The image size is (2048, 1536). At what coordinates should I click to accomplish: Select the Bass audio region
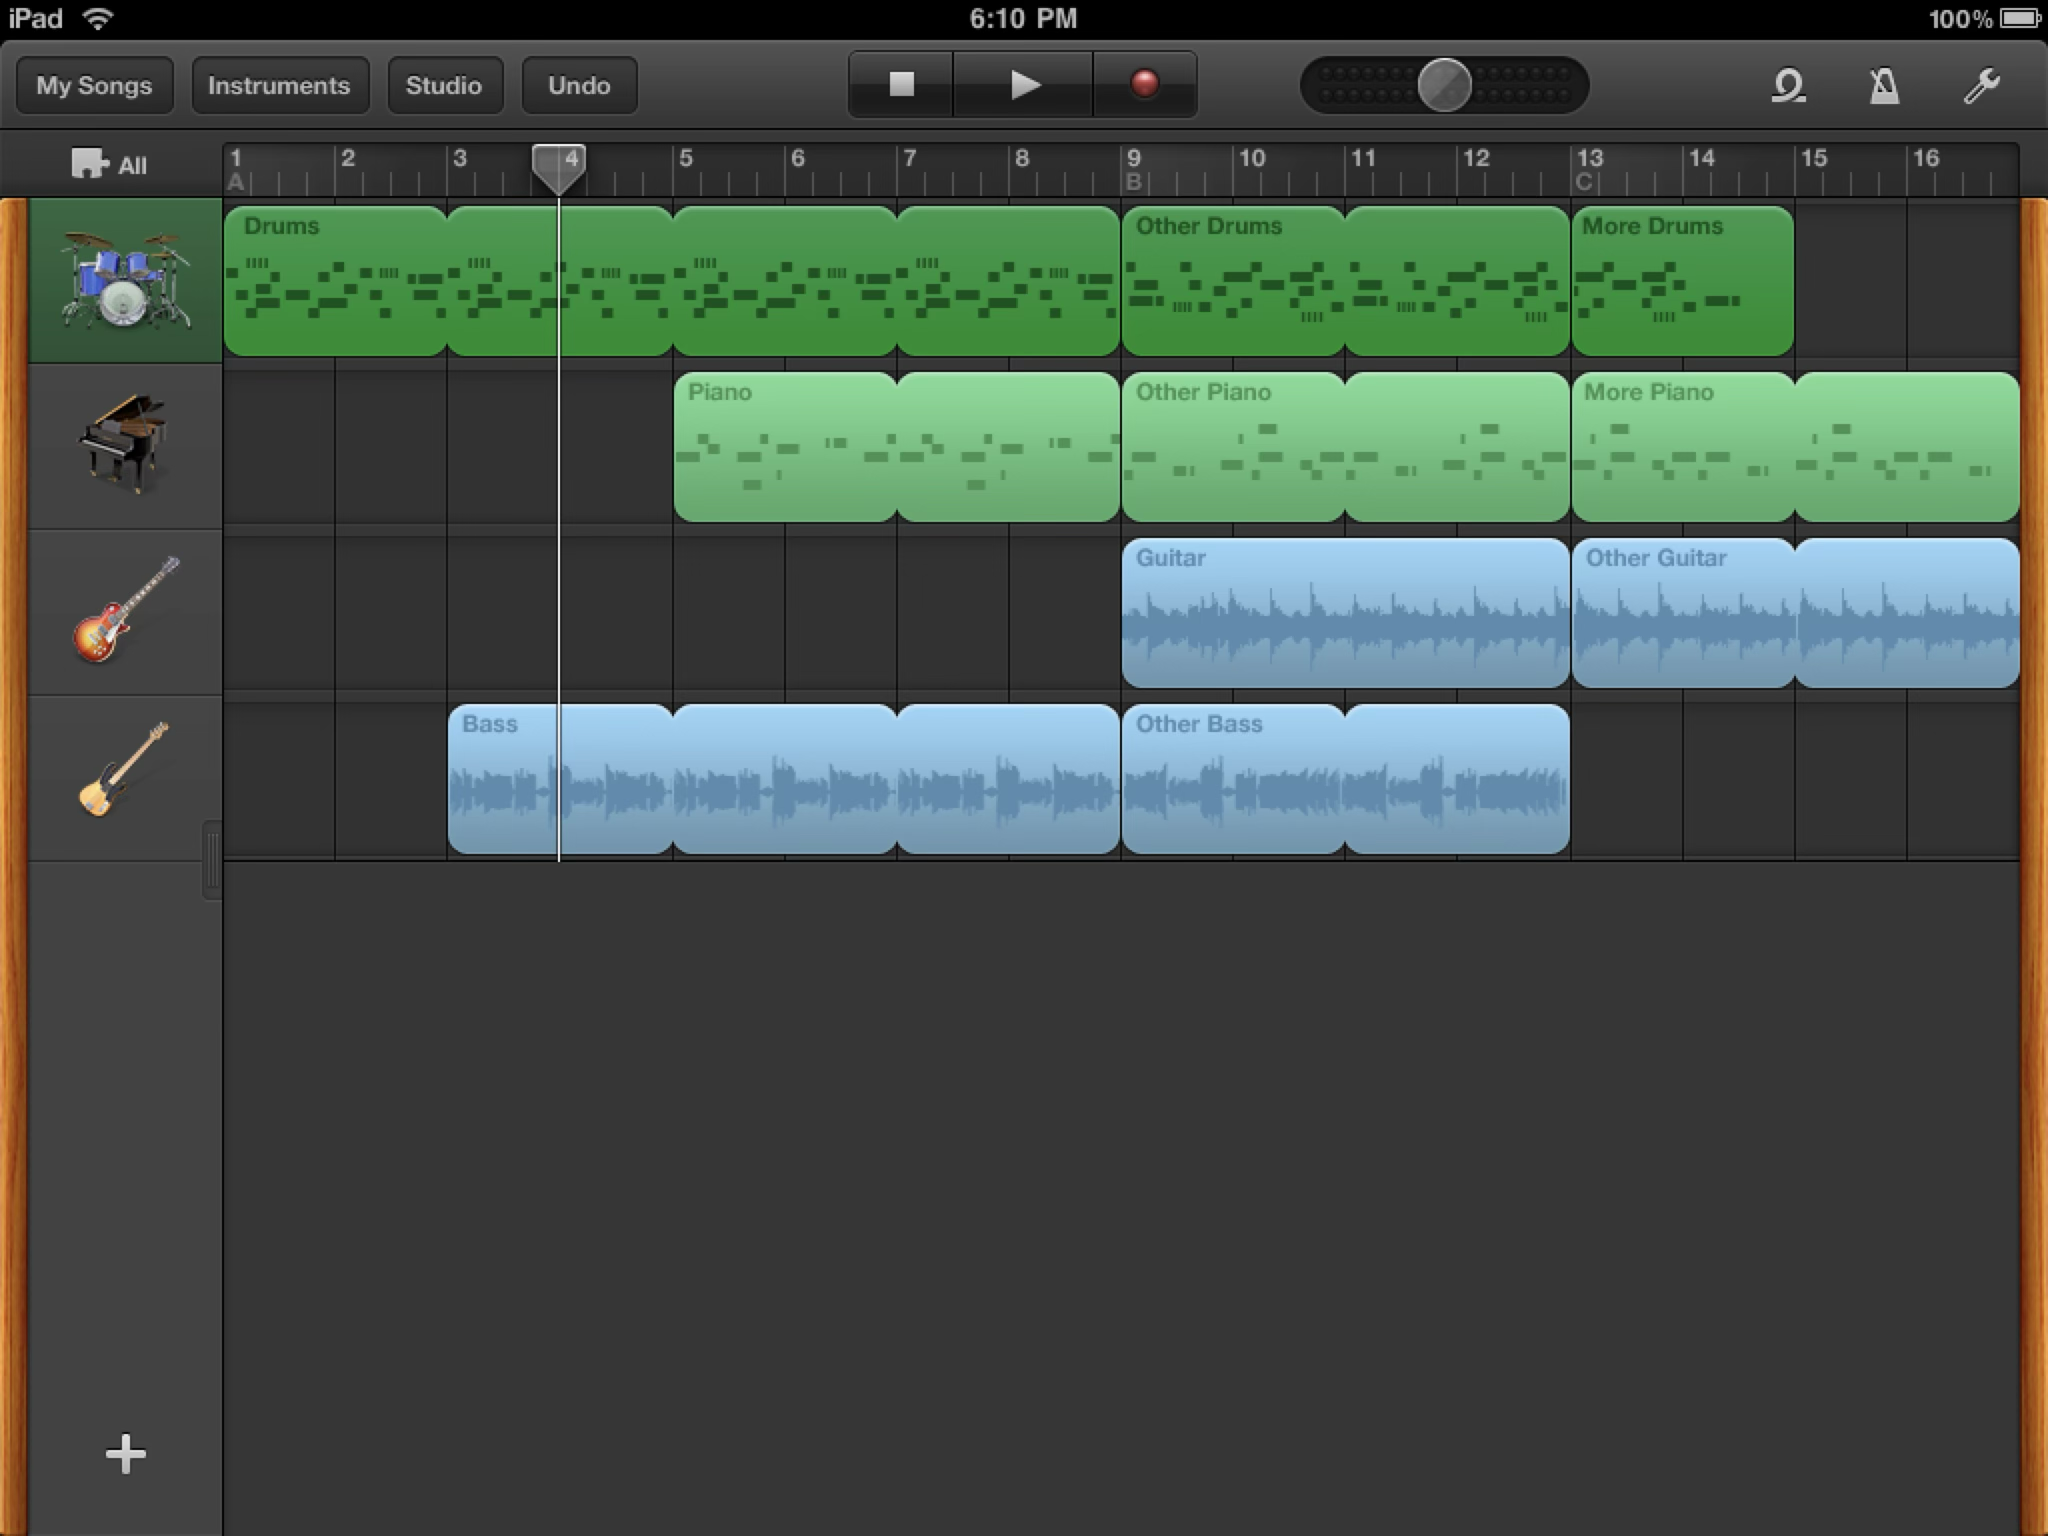(783, 779)
